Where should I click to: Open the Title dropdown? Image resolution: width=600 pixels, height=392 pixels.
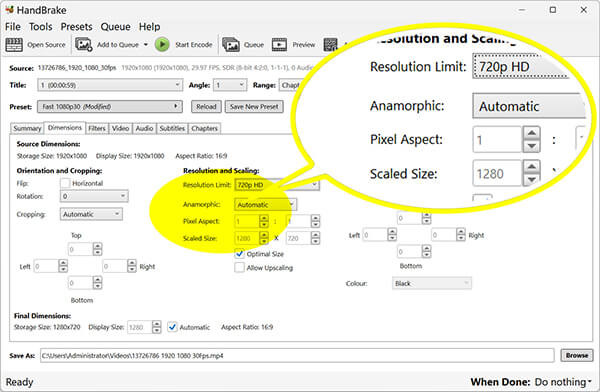click(110, 85)
